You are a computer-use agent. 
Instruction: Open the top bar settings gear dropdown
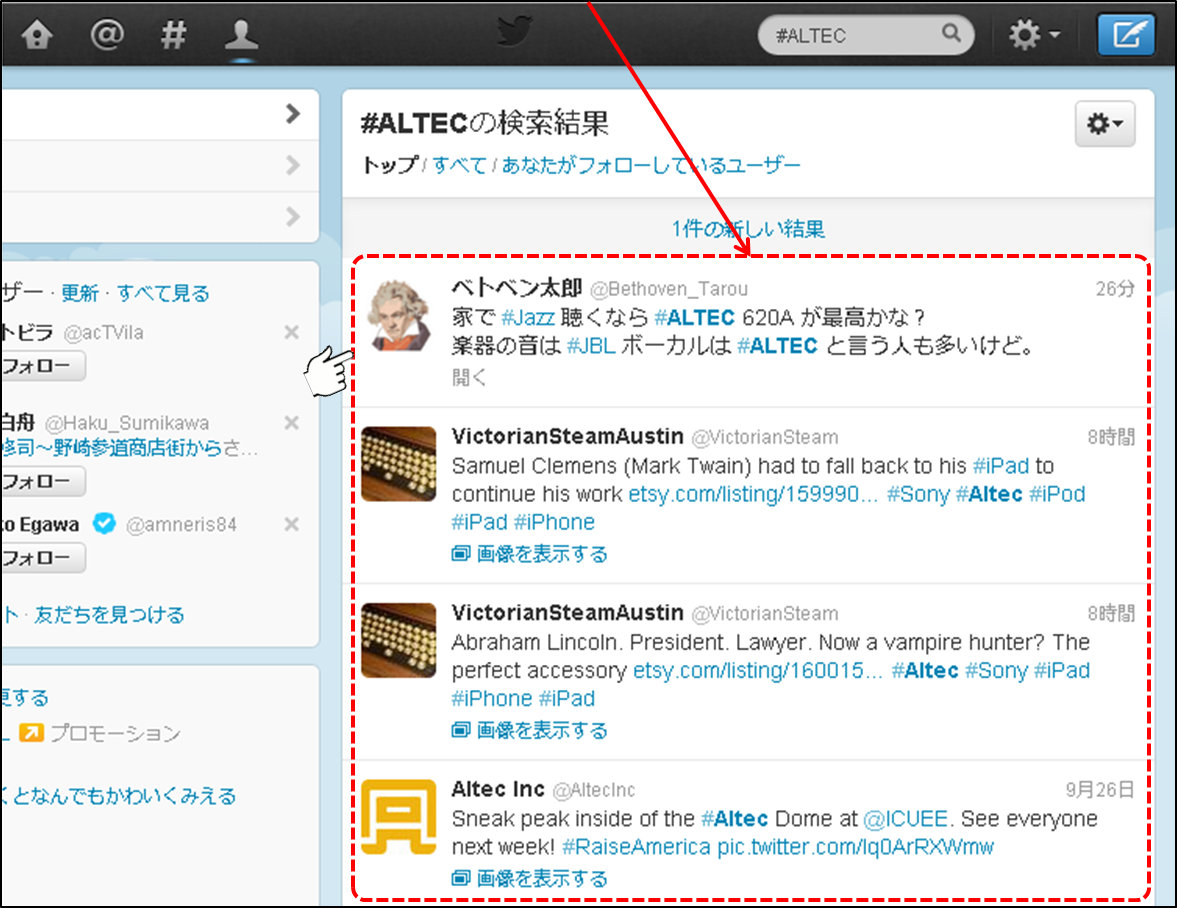pyautogui.click(x=1034, y=36)
